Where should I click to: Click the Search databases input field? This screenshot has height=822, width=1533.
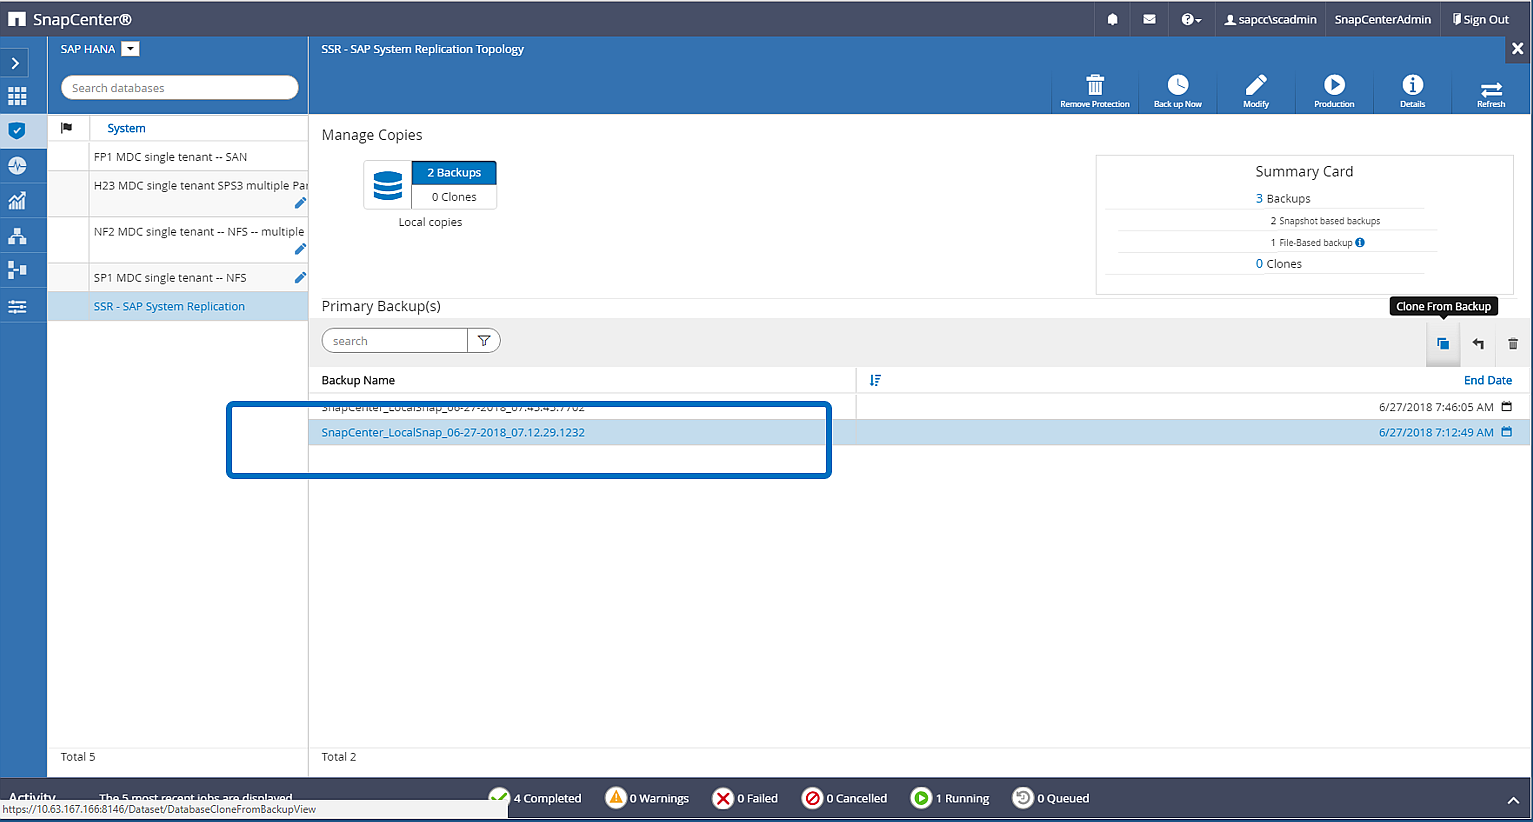(180, 88)
